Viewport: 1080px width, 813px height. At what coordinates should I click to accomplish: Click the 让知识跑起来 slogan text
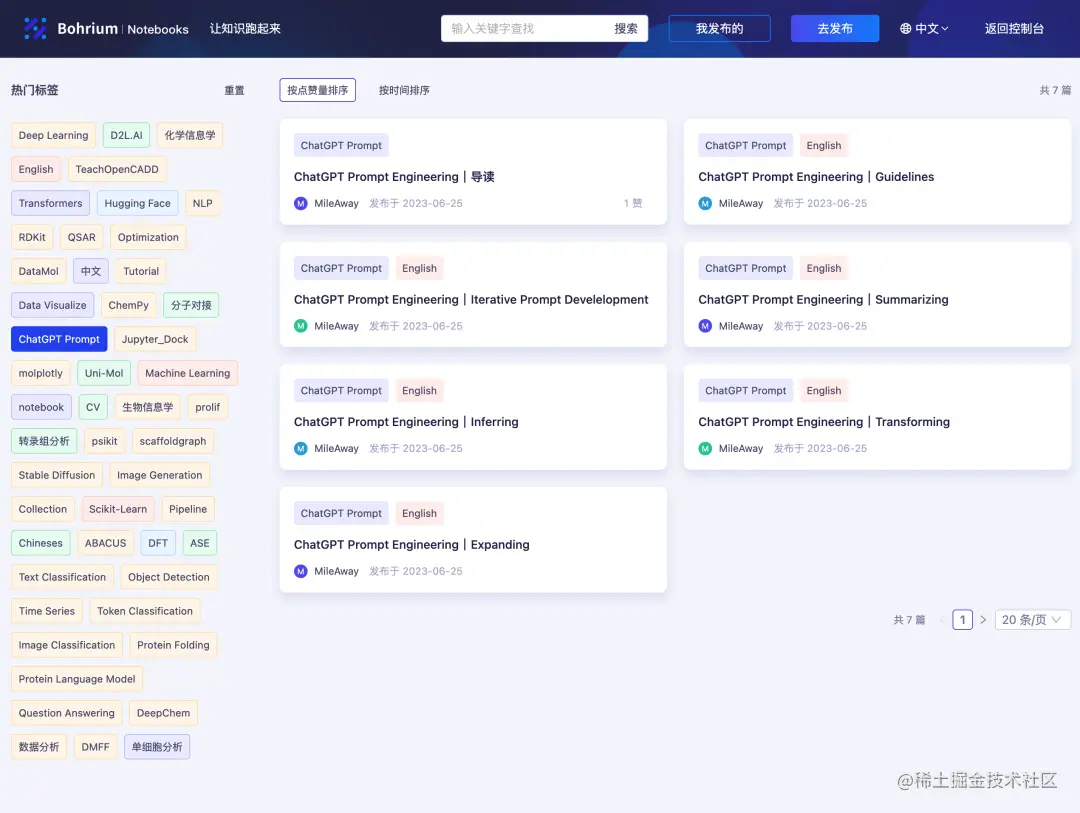[245, 28]
